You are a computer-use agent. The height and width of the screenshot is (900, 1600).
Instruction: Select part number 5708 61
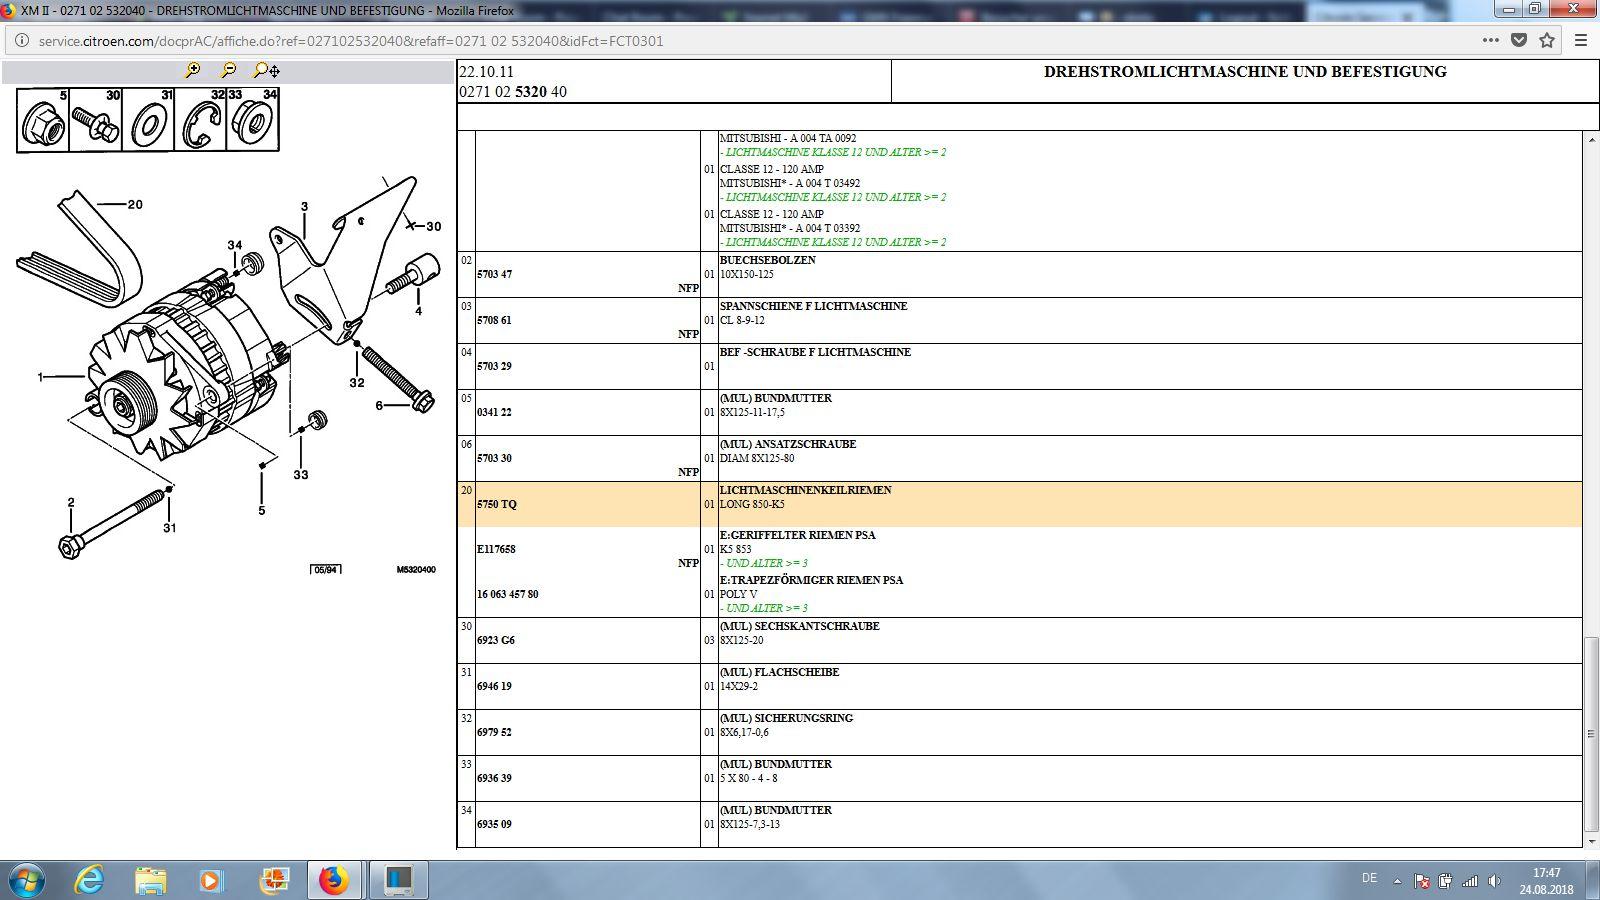(494, 320)
